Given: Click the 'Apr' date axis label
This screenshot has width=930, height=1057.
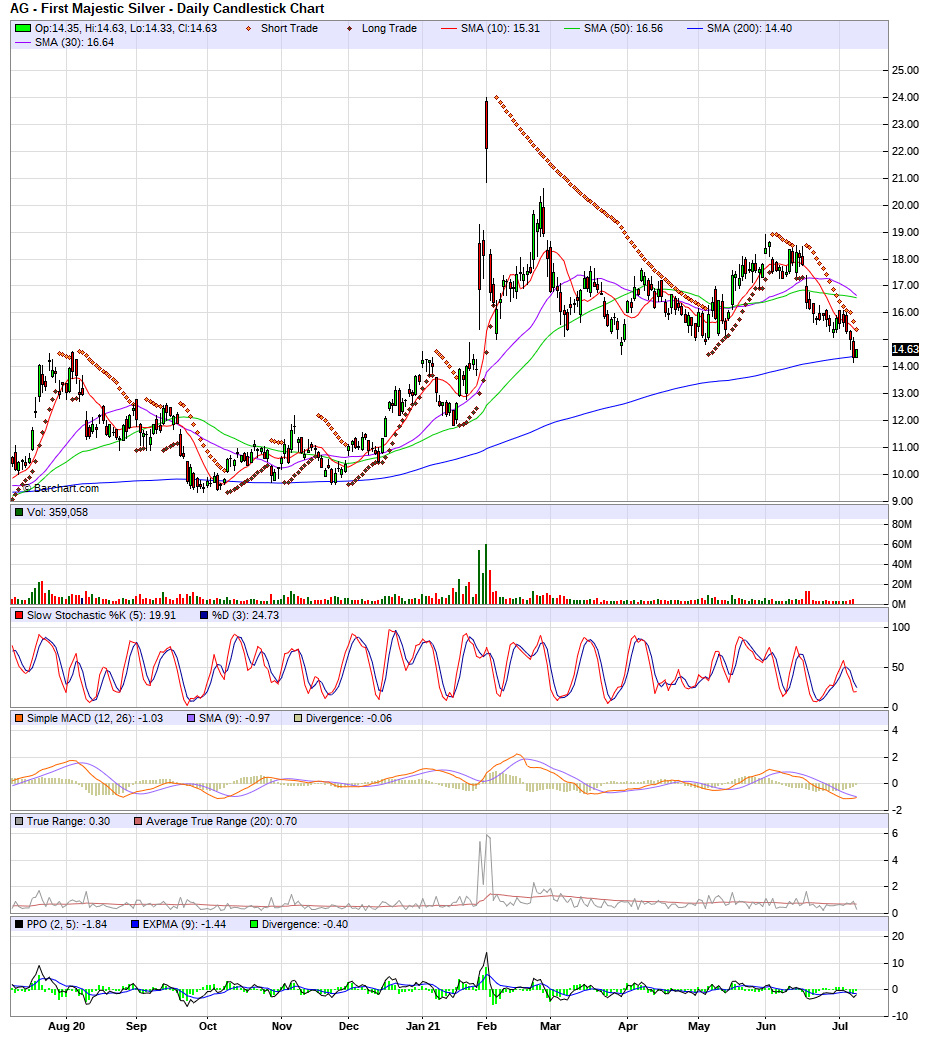Looking at the screenshot, I should coord(627,1026).
